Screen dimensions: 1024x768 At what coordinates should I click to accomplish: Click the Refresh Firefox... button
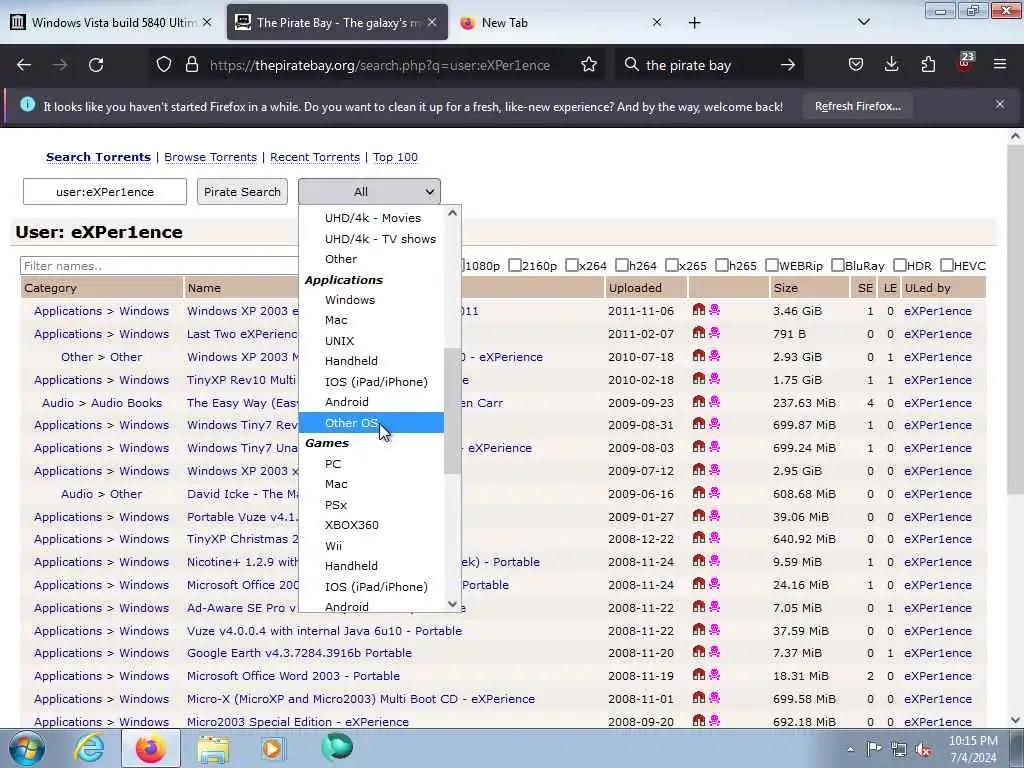click(x=857, y=106)
